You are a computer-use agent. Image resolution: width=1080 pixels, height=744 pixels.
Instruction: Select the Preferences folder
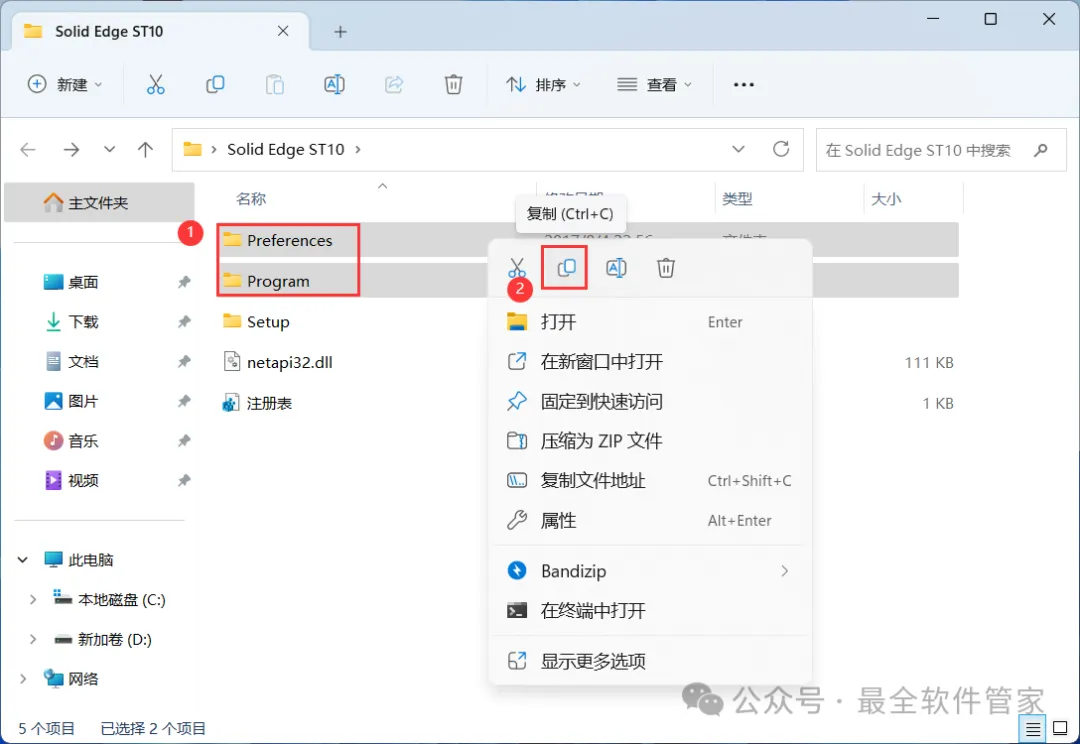(288, 240)
